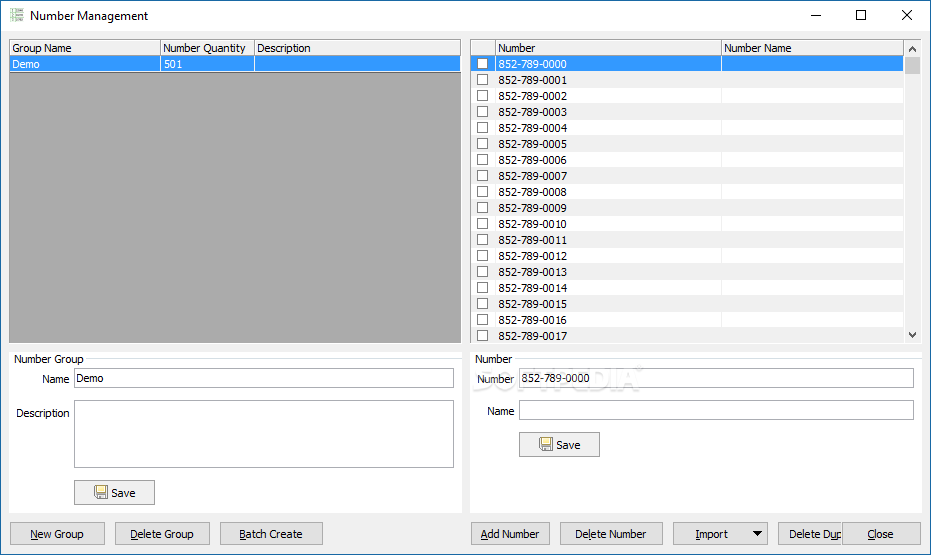Check the box for 852-789-0001
Viewport: 931px width, 555px height.
click(483, 80)
